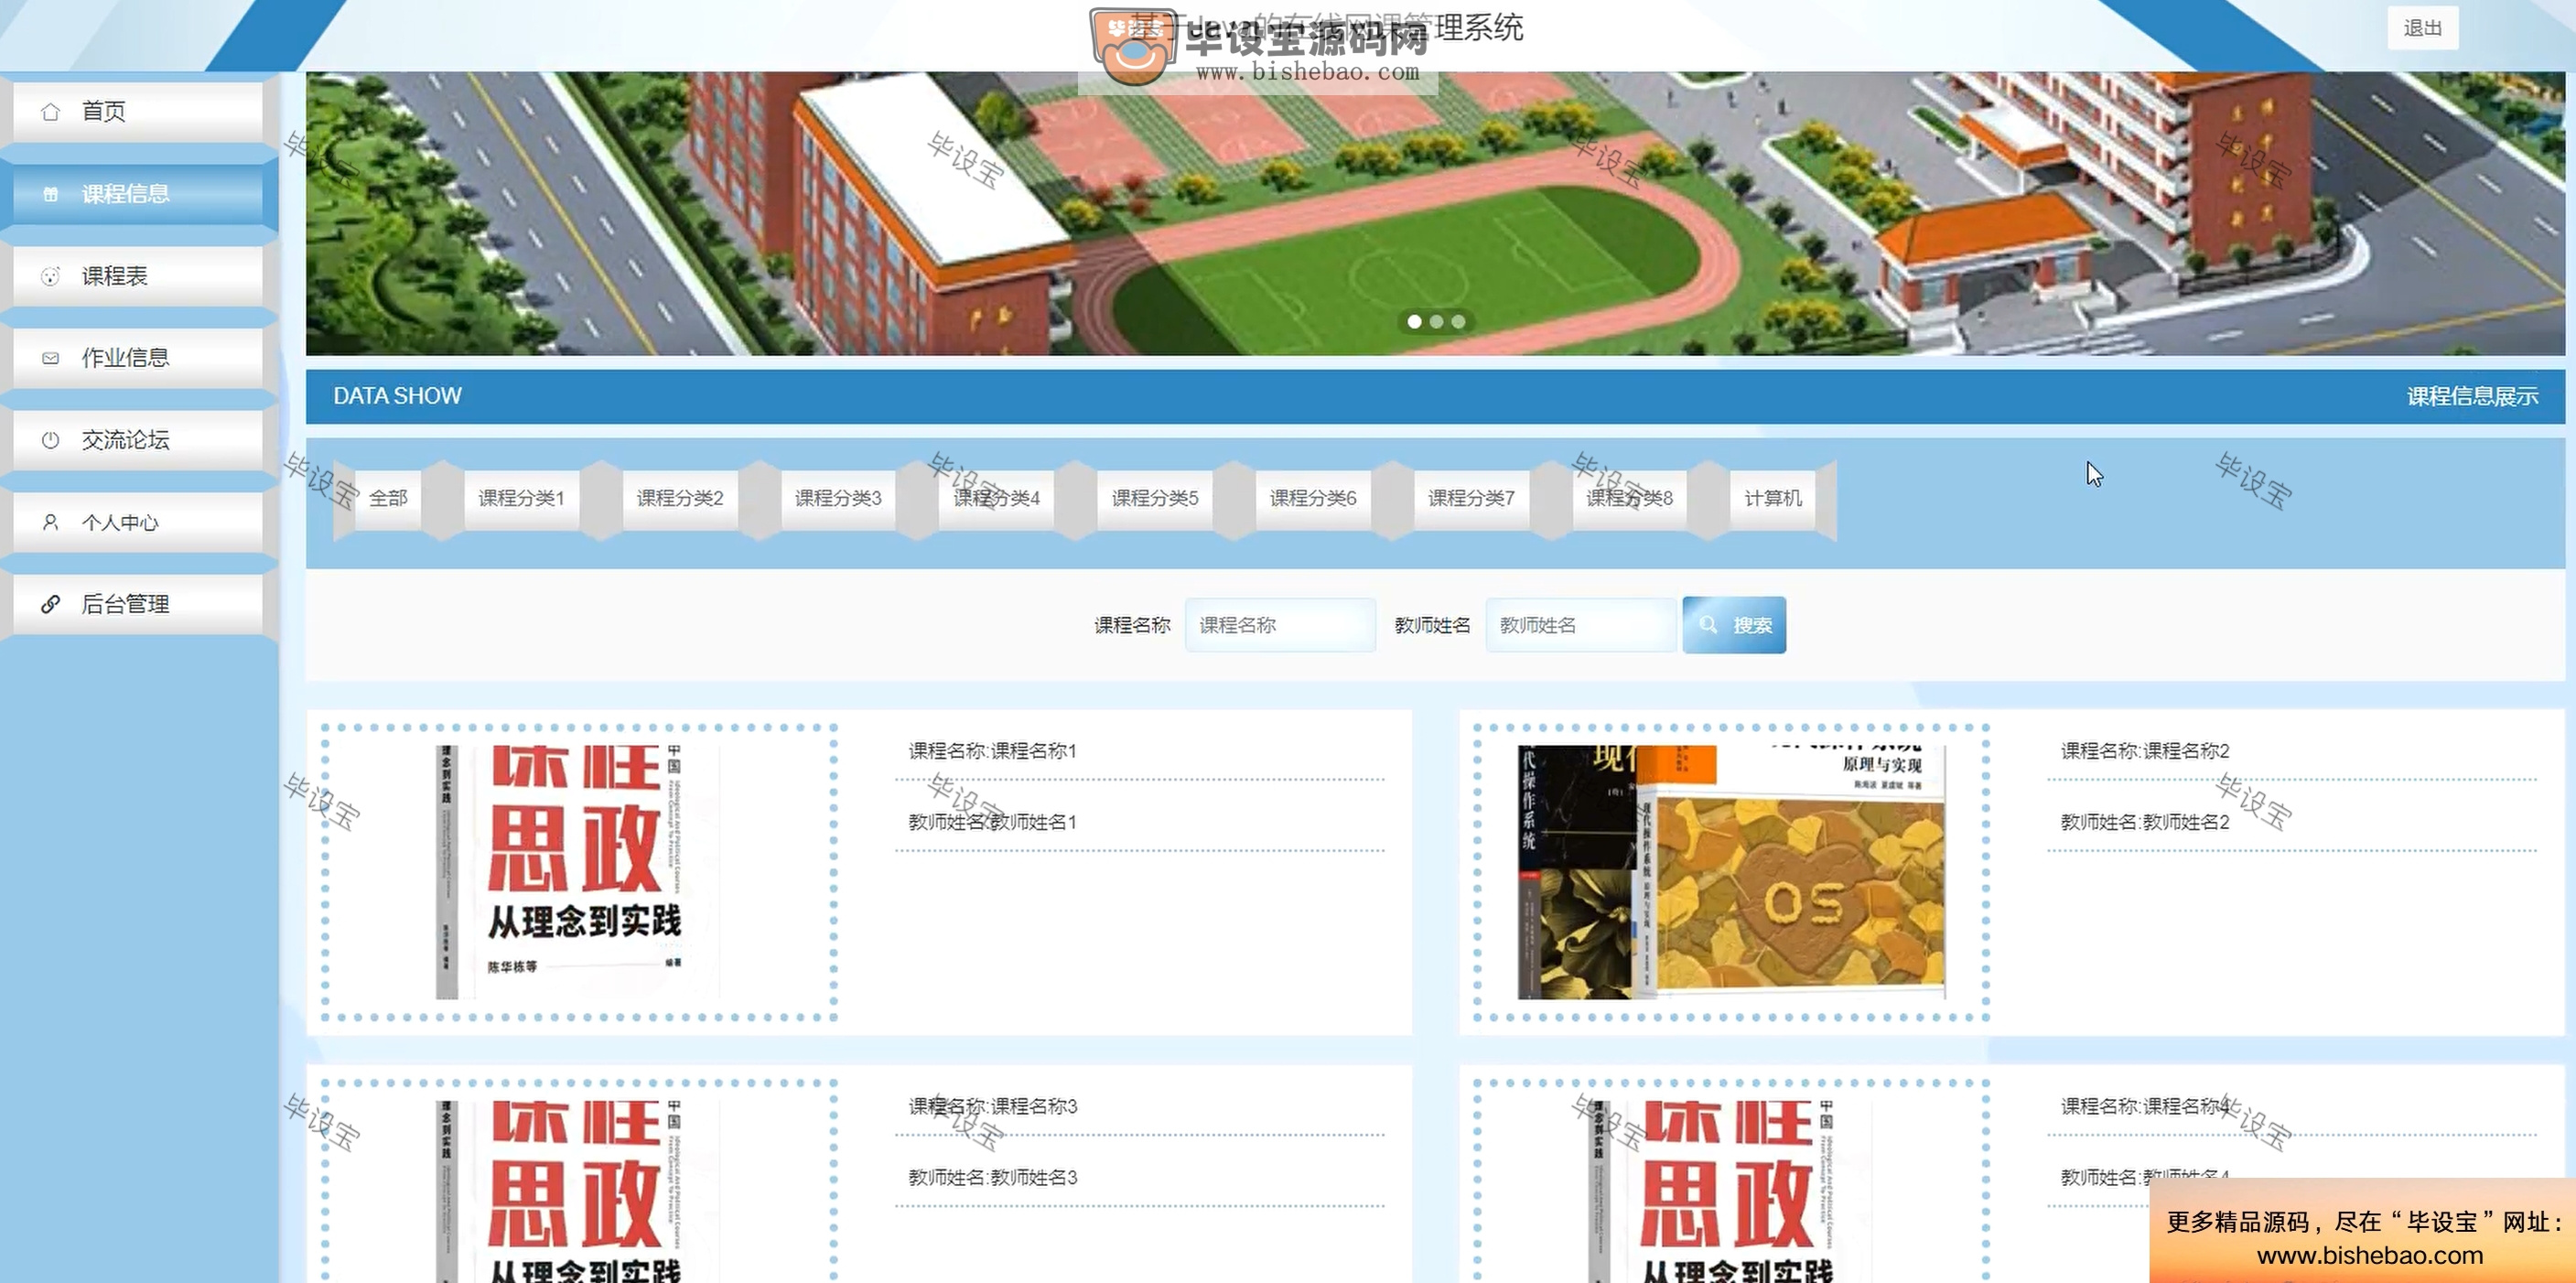The height and width of the screenshot is (1283, 2576).
Task: Choose the 课程分类6 filter
Action: tap(1313, 498)
